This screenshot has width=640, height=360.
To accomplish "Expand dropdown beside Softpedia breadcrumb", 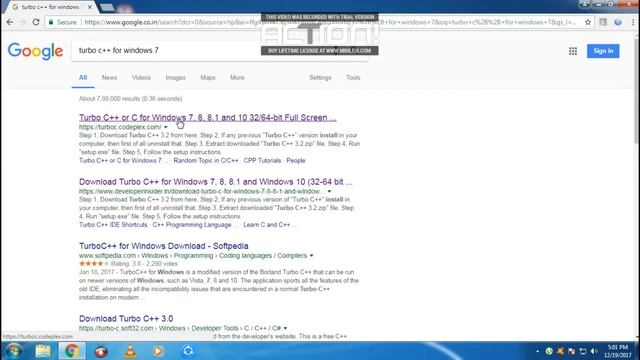I will point(311,256).
